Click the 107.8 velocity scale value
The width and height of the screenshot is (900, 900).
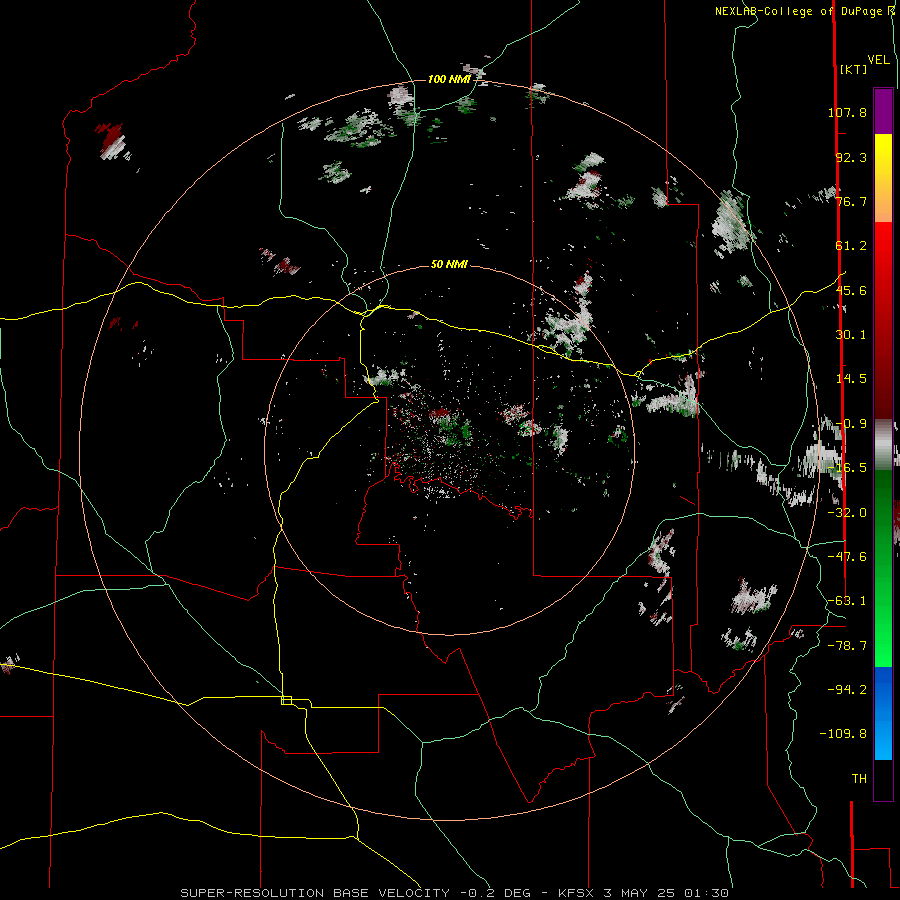(x=847, y=112)
